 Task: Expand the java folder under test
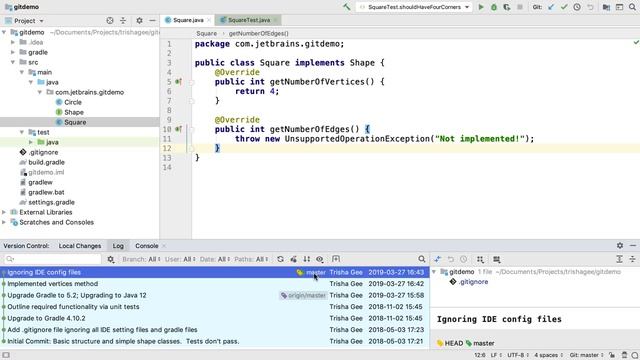tap(31, 142)
